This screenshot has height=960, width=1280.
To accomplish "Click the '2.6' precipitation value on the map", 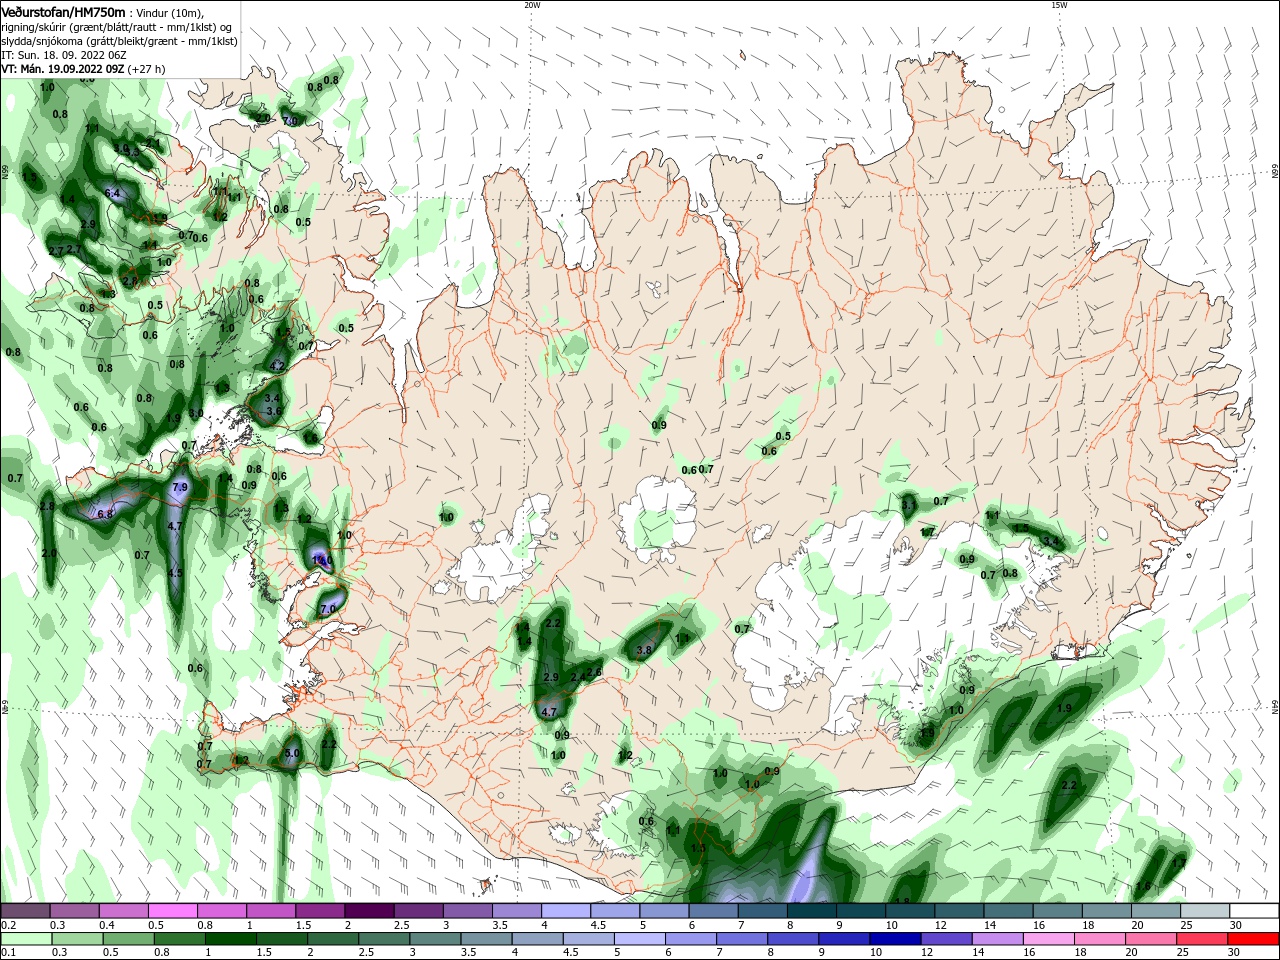I will point(595,672).
